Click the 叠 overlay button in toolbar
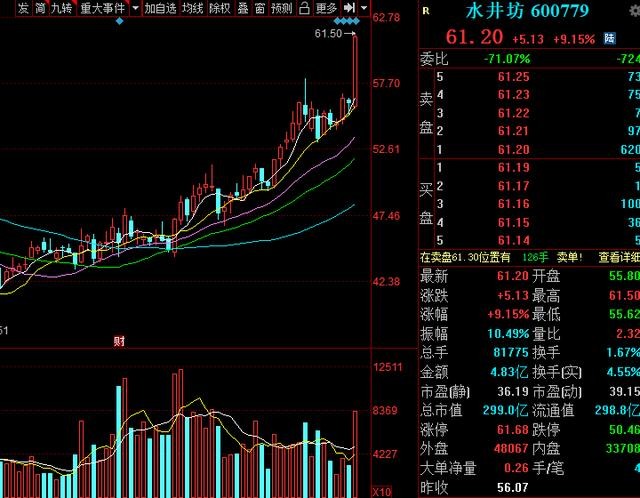The height and width of the screenshot is (498, 640). [242, 8]
